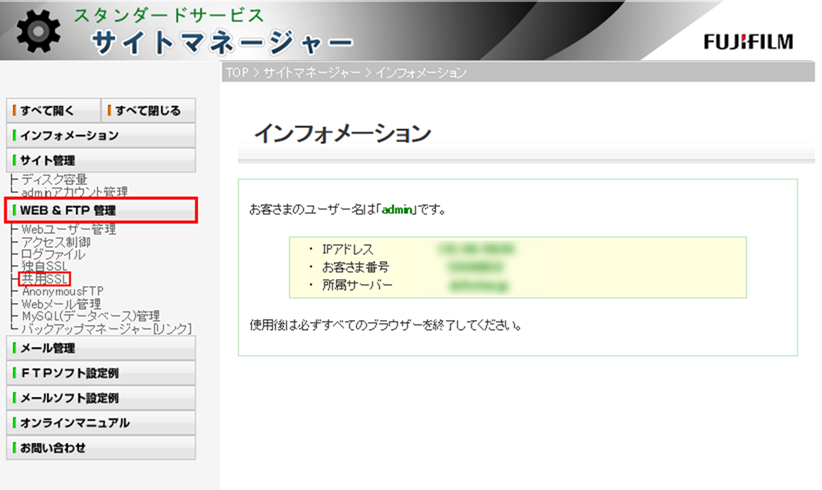
Task: Open the オンラインマニュアル menu
Action: point(100,423)
